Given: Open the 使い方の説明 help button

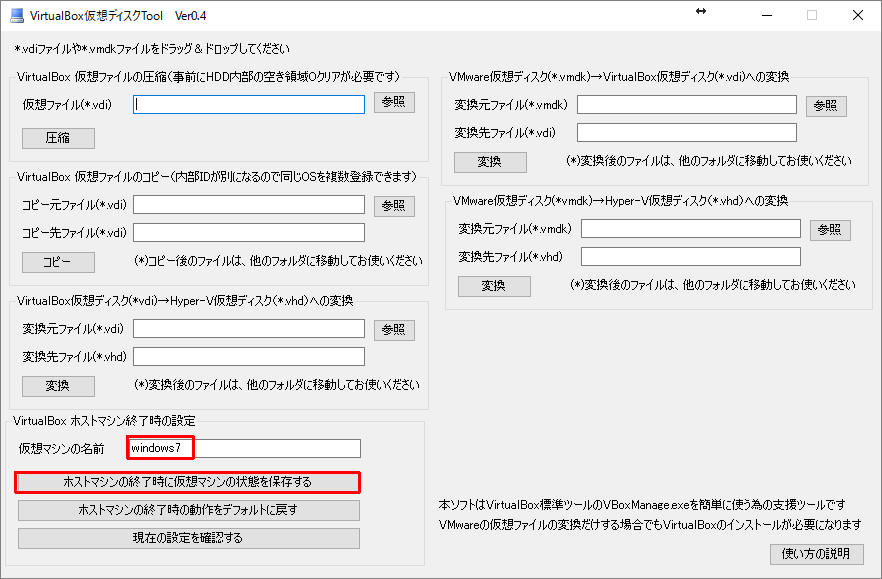Looking at the screenshot, I should point(816,554).
